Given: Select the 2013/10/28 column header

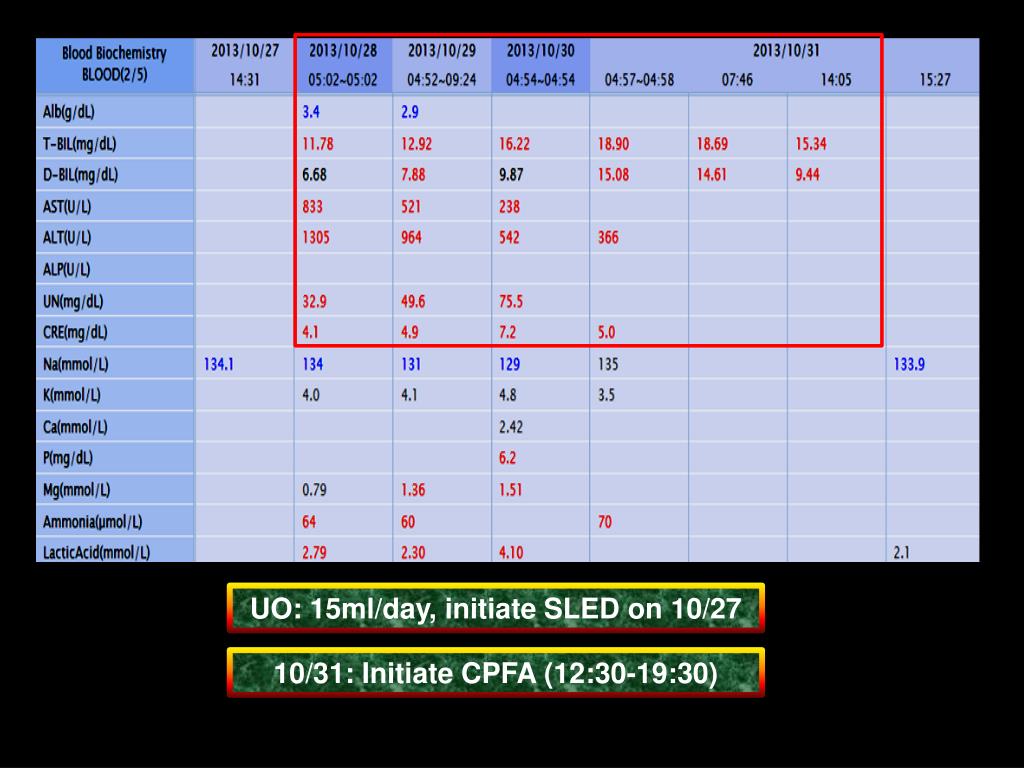Looking at the screenshot, I should click(343, 64).
